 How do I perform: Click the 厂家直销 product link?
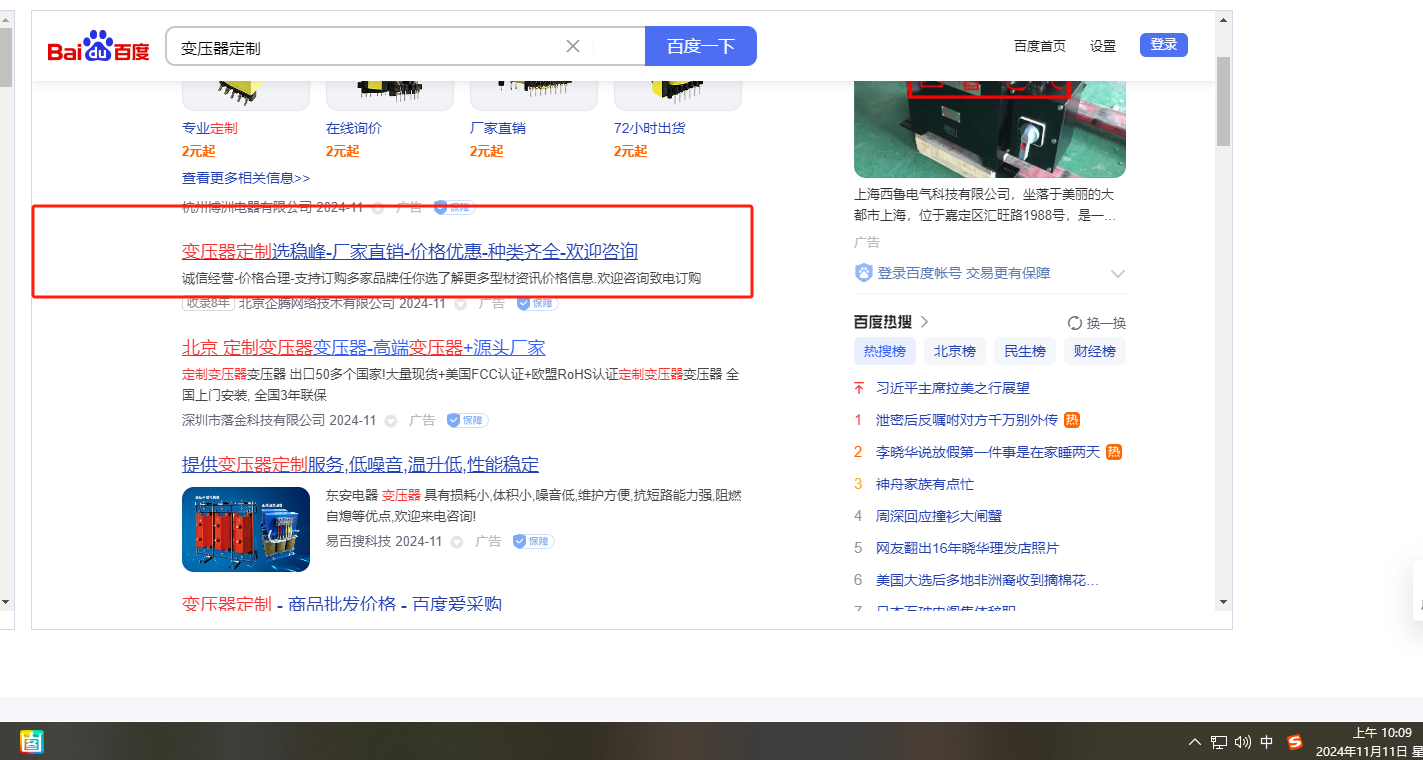pos(498,128)
